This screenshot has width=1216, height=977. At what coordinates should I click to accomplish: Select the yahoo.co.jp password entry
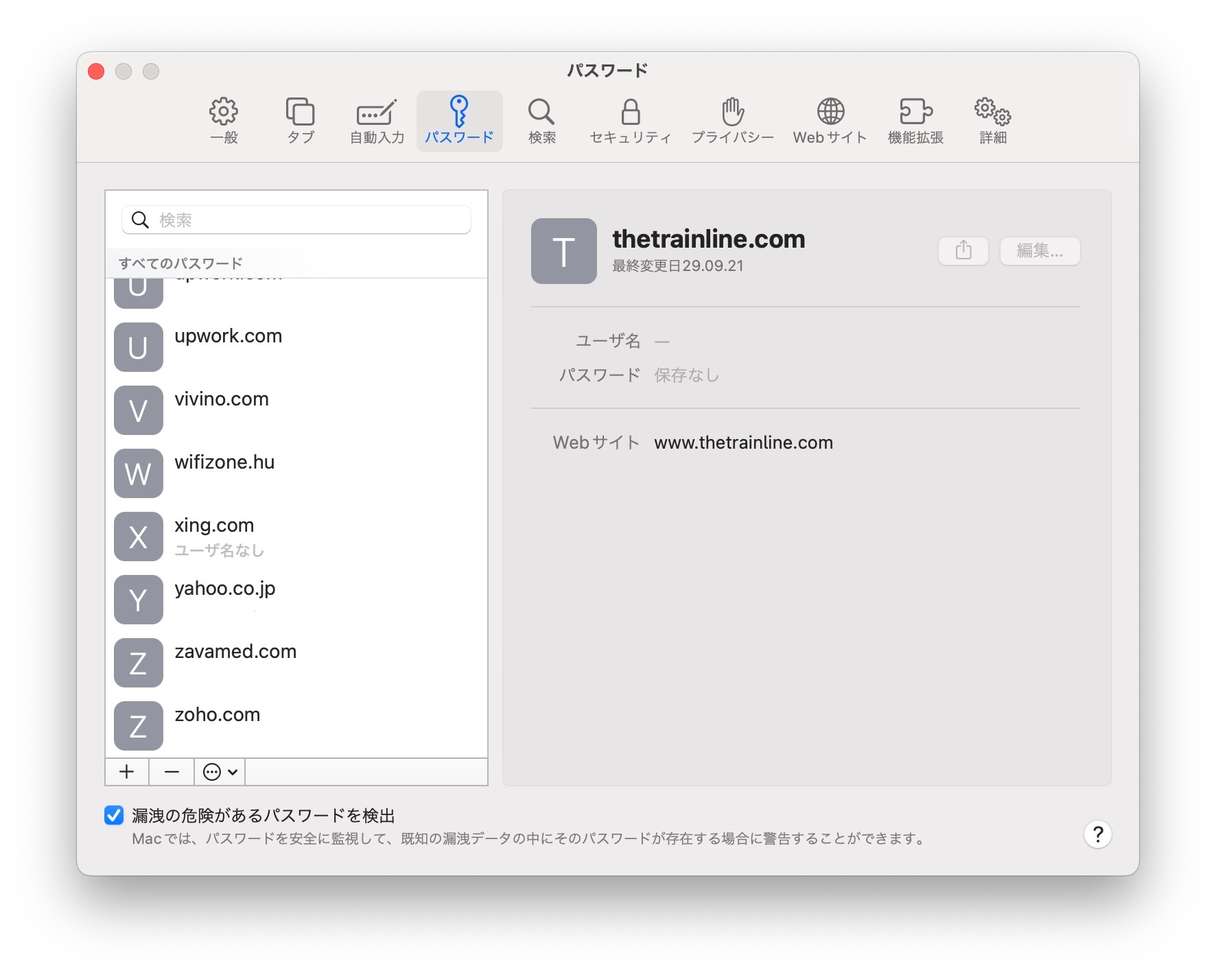pyautogui.click(x=296, y=599)
